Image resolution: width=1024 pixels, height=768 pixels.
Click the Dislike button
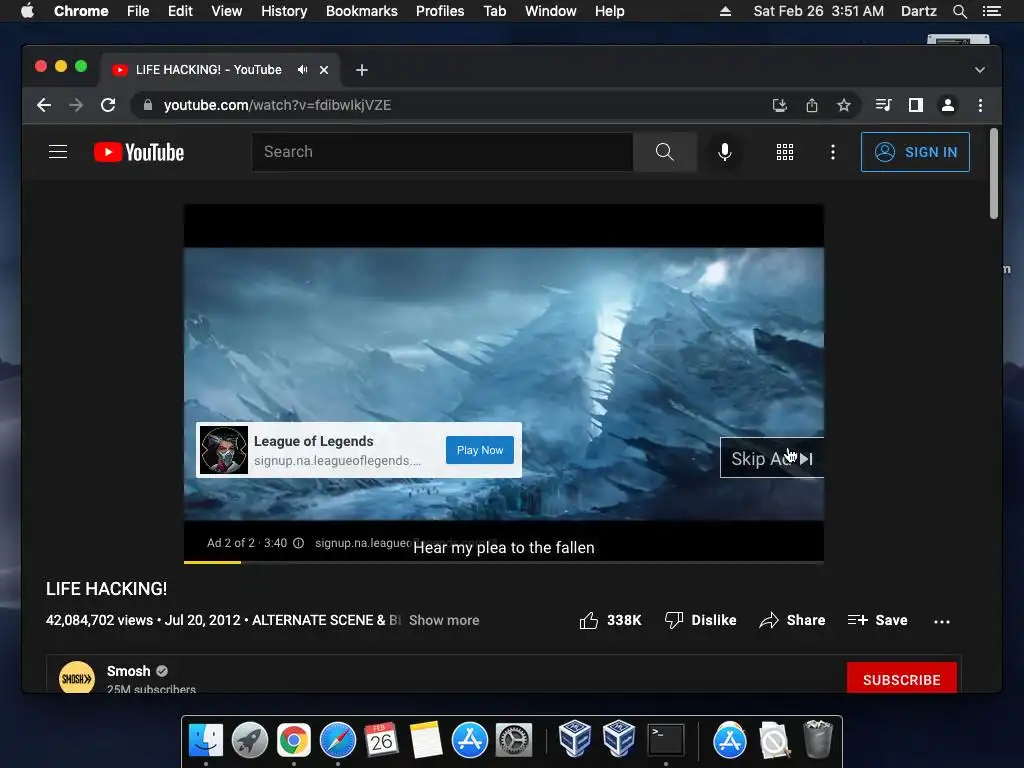[700, 620]
